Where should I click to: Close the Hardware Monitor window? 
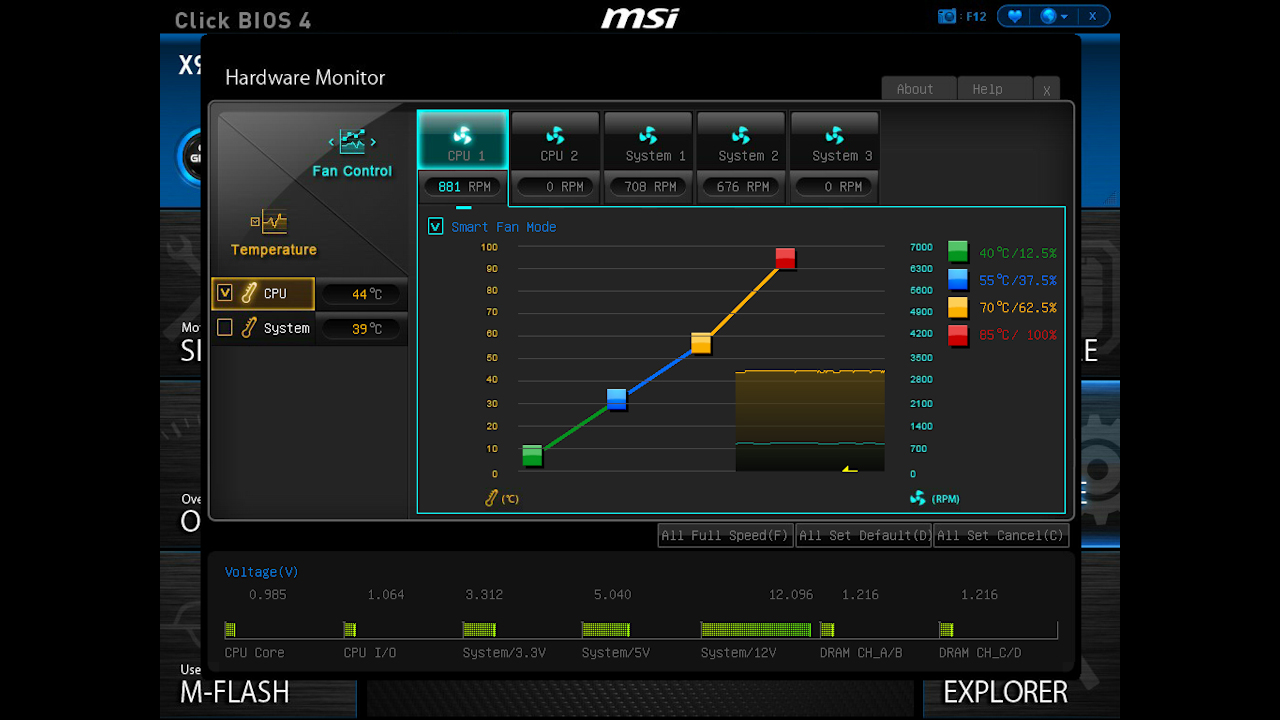click(x=1046, y=89)
